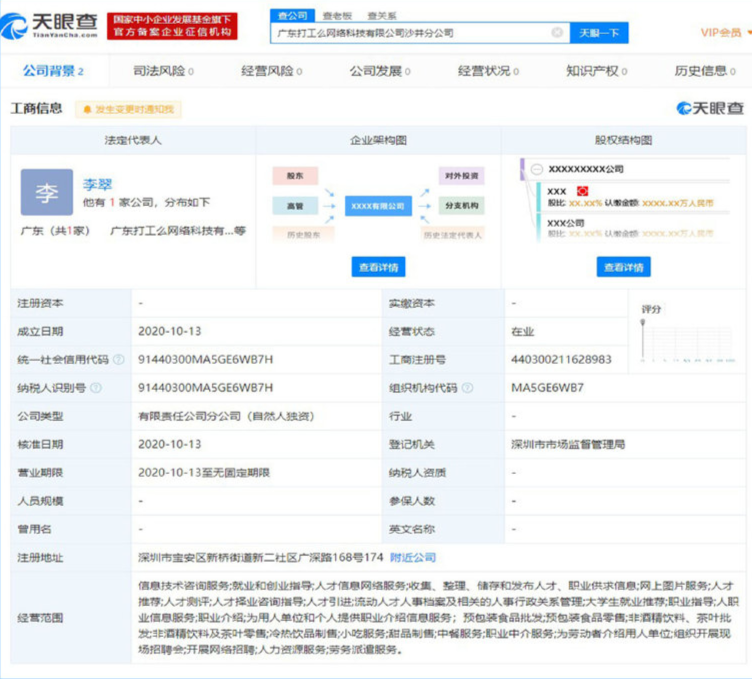The image size is (752, 679).
Task: Switch to the 查公司 search tab
Action: tap(293, 16)
